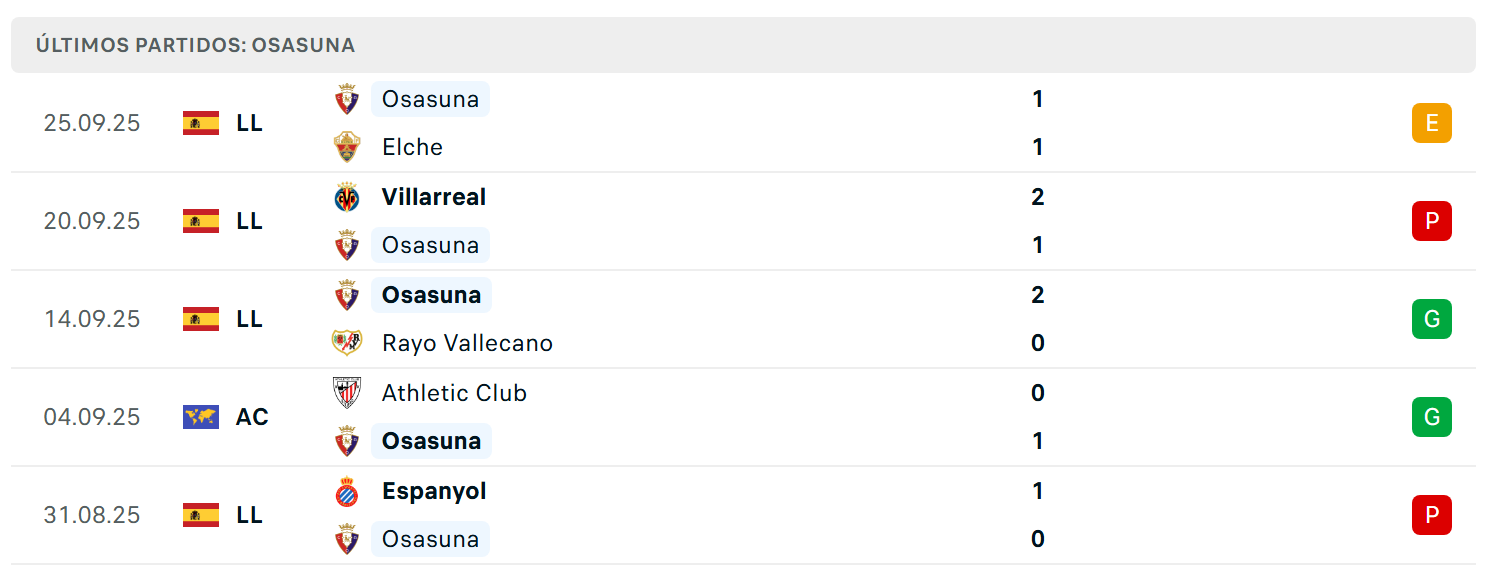Viewport: 1493px width, 572px height.
Task: Click the green G badge for Athletic match
Action: (x=1431, y=417)
